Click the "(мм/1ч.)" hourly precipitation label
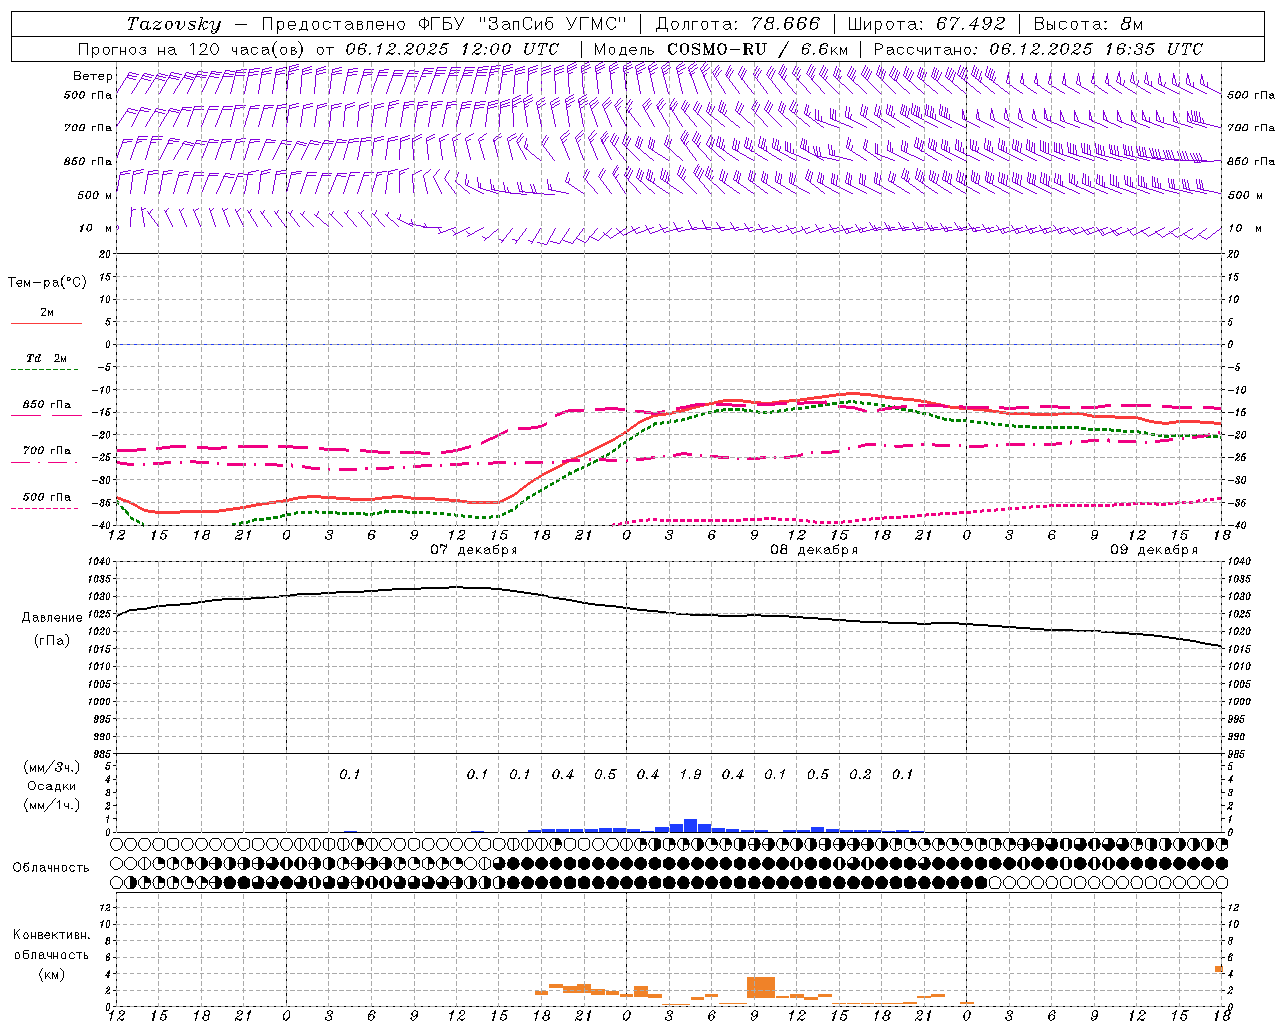This screenshot has height=1024, width=1280. (x=52, y=805)
